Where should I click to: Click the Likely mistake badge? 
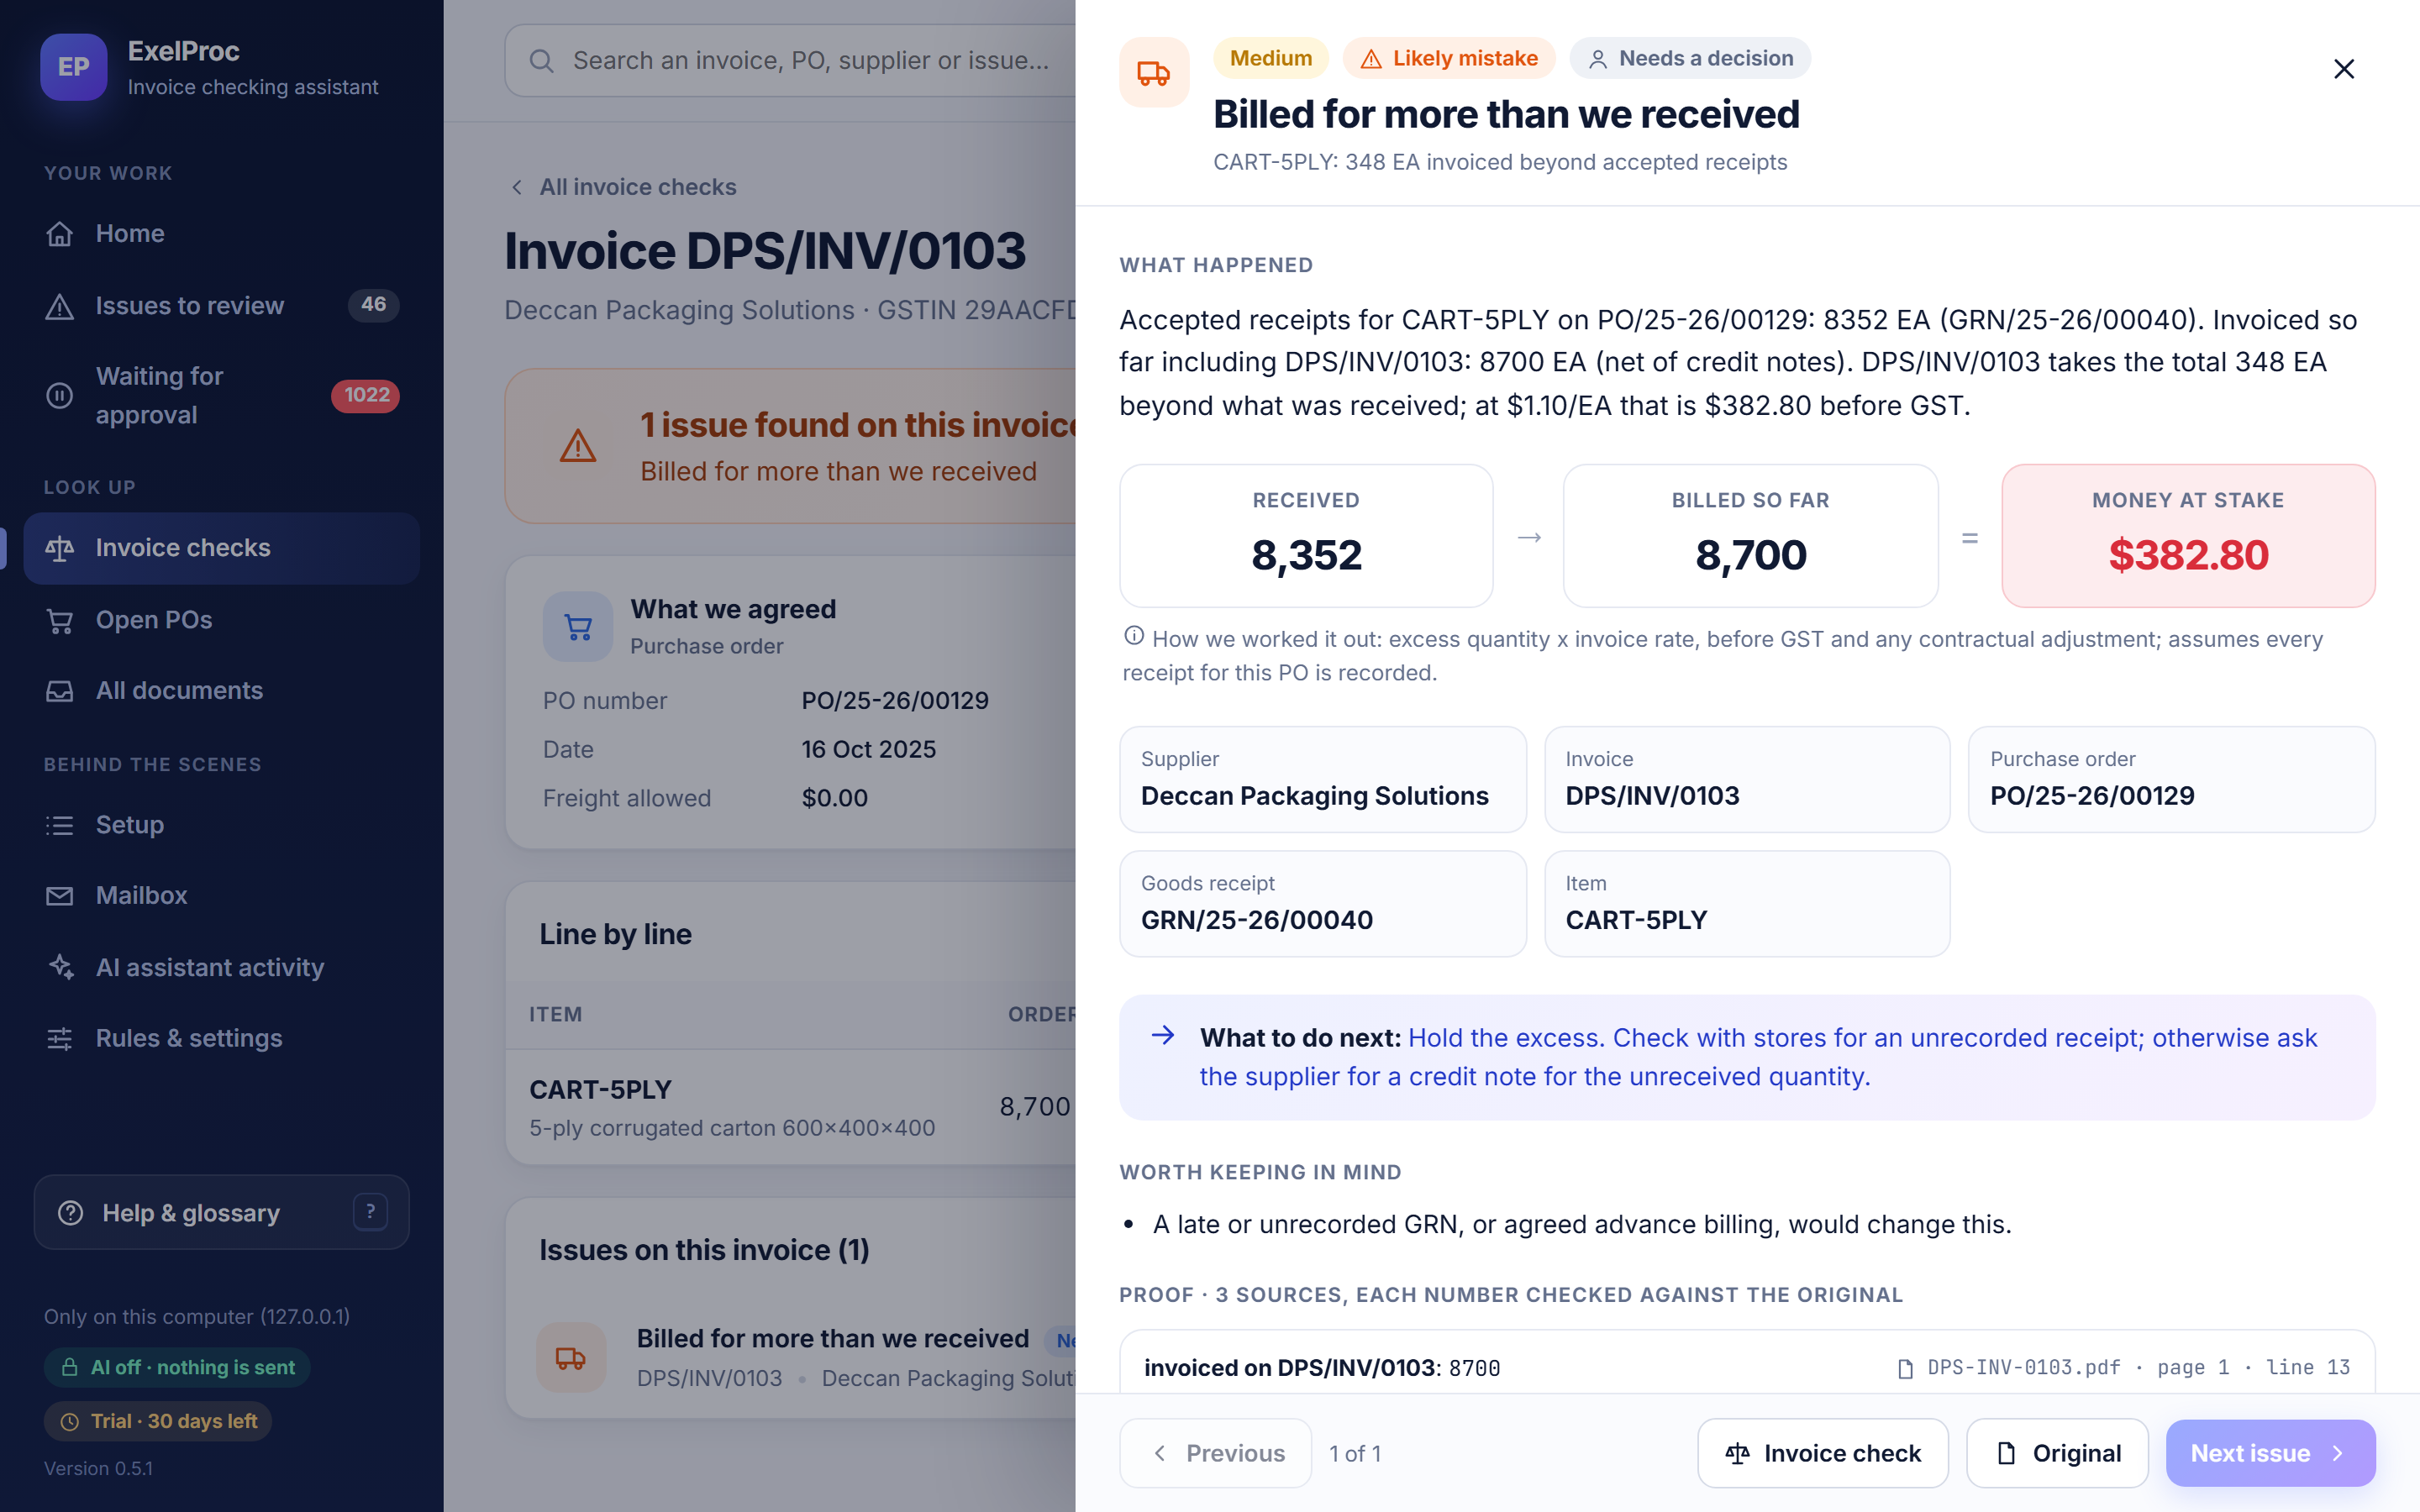(1449, 58)
